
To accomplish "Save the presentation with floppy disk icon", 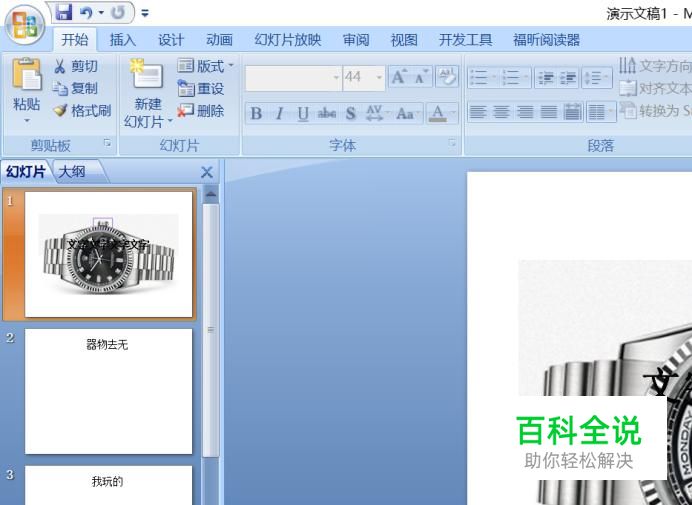I will tap(64, 13).
